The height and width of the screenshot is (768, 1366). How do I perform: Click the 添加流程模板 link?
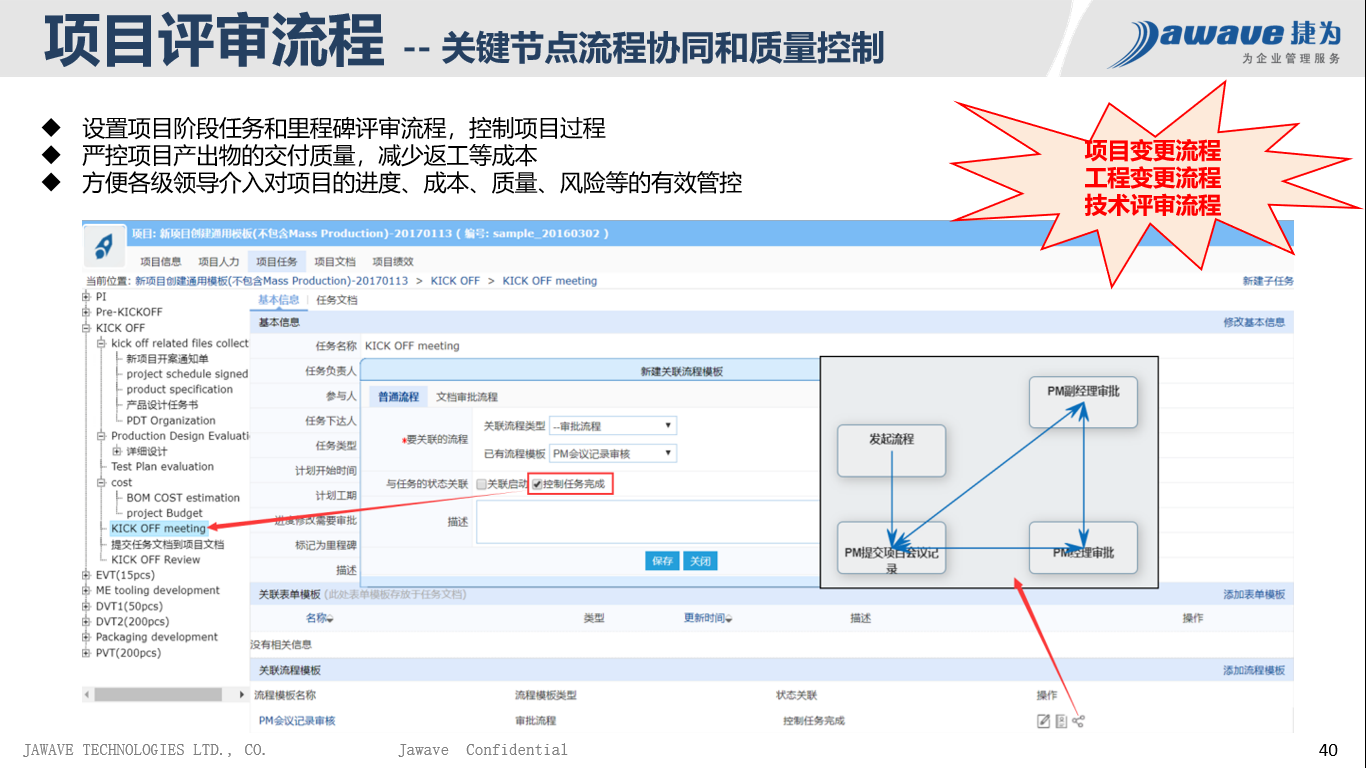click(1253, 670)
